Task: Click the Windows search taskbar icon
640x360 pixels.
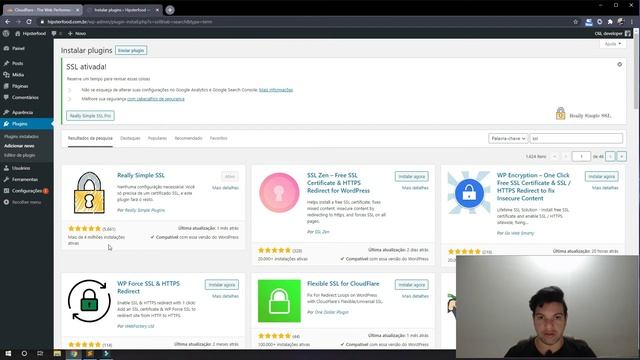Action: click(x=24, y=353)
